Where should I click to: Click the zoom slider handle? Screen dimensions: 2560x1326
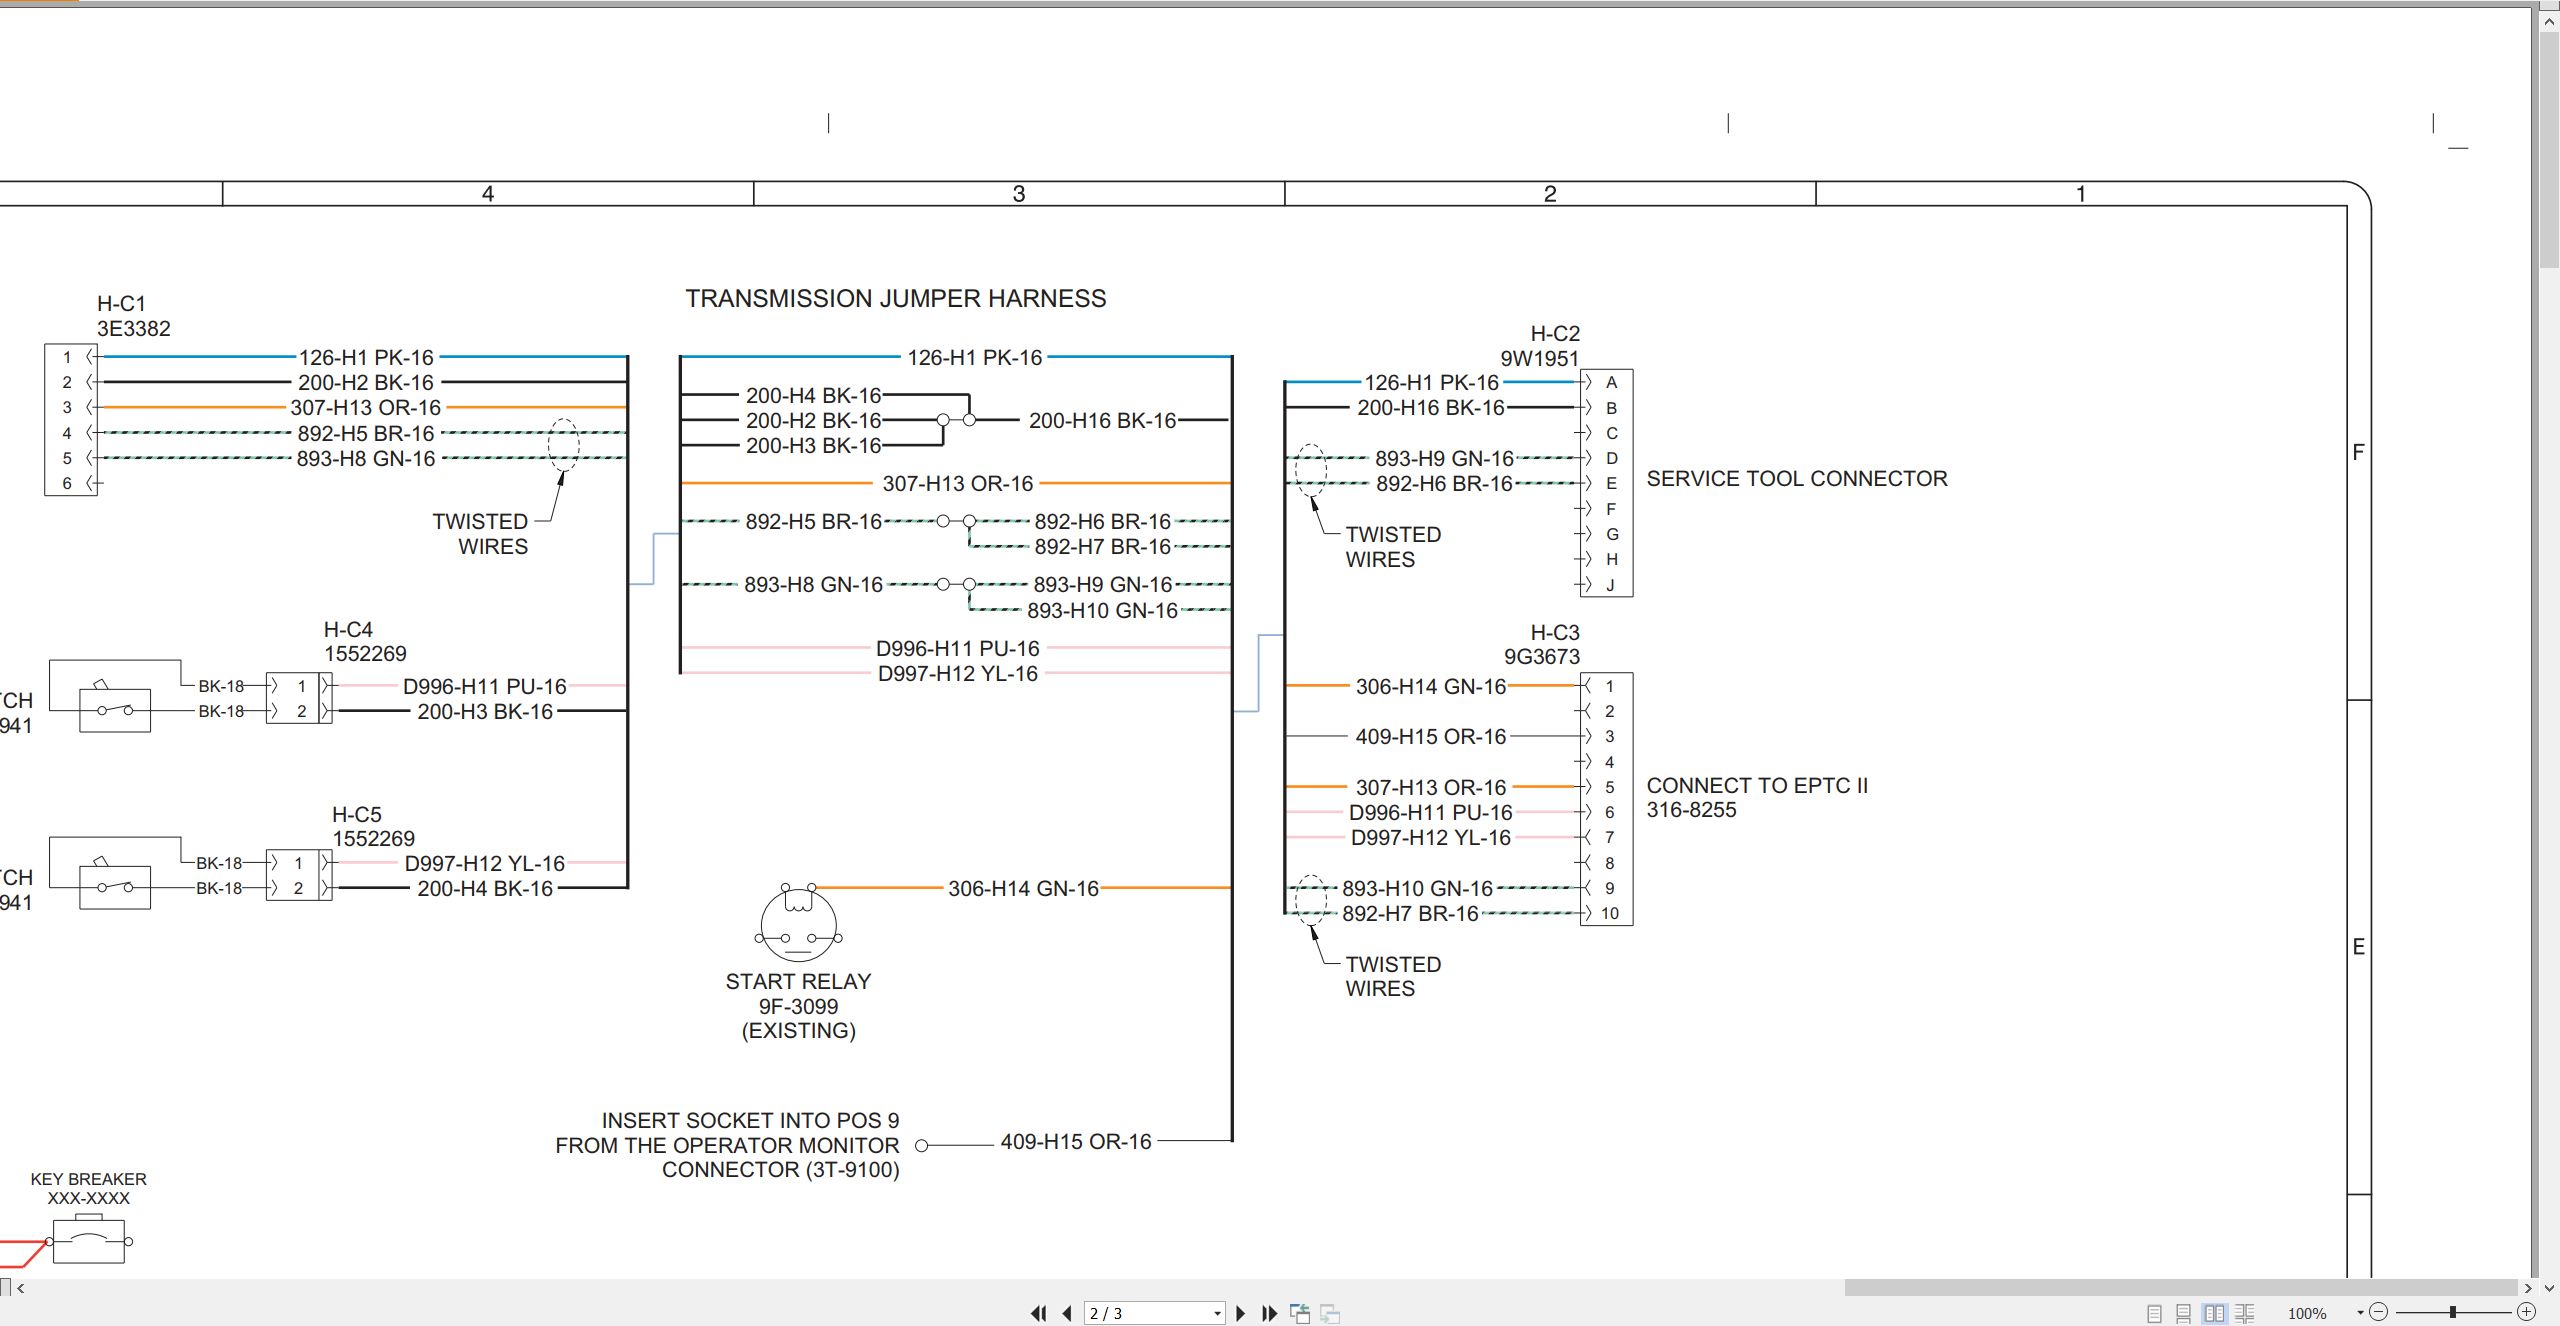(2453, 1312)
